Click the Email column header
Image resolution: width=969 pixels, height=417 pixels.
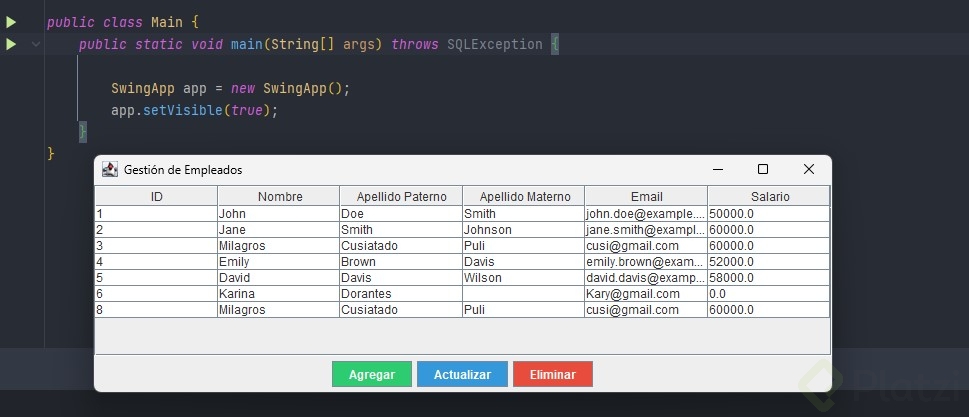646,196
